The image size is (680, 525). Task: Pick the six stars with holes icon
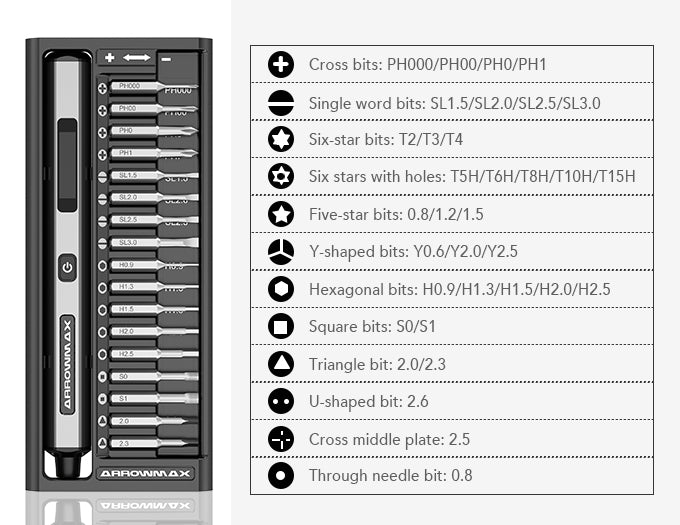tap(281, 177)
